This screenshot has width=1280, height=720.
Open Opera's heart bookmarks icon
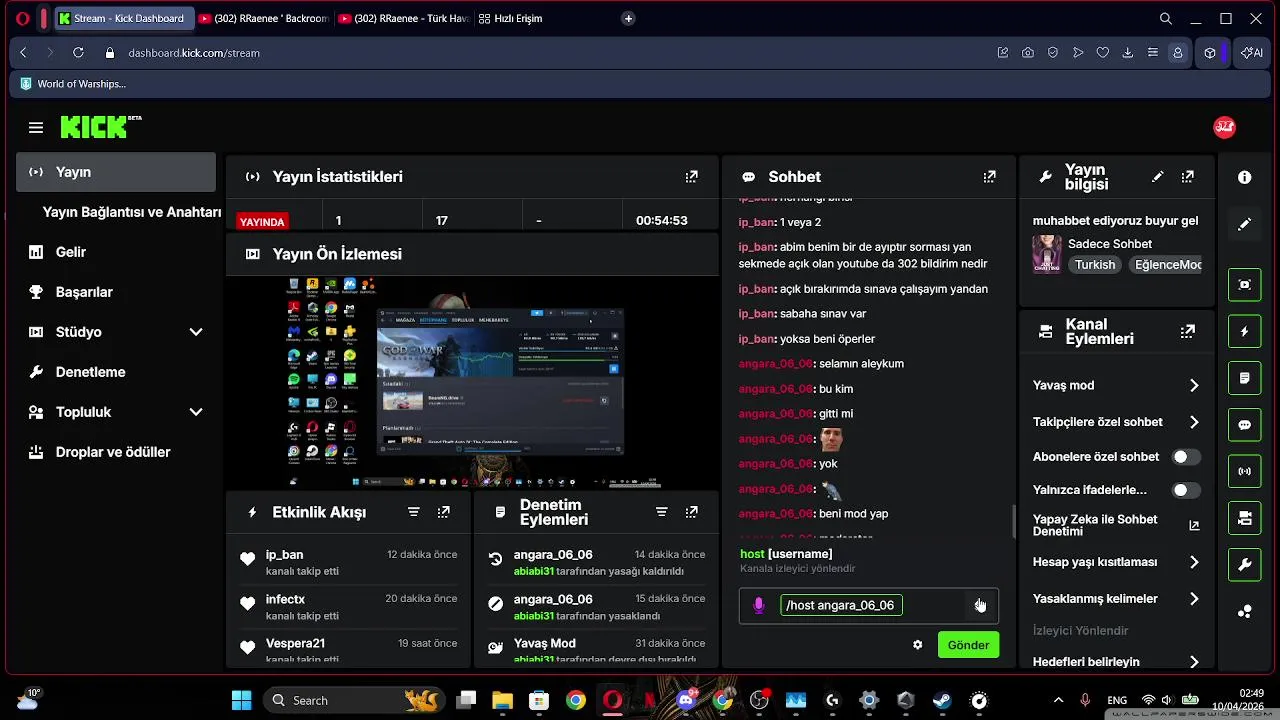[1103, 53]
